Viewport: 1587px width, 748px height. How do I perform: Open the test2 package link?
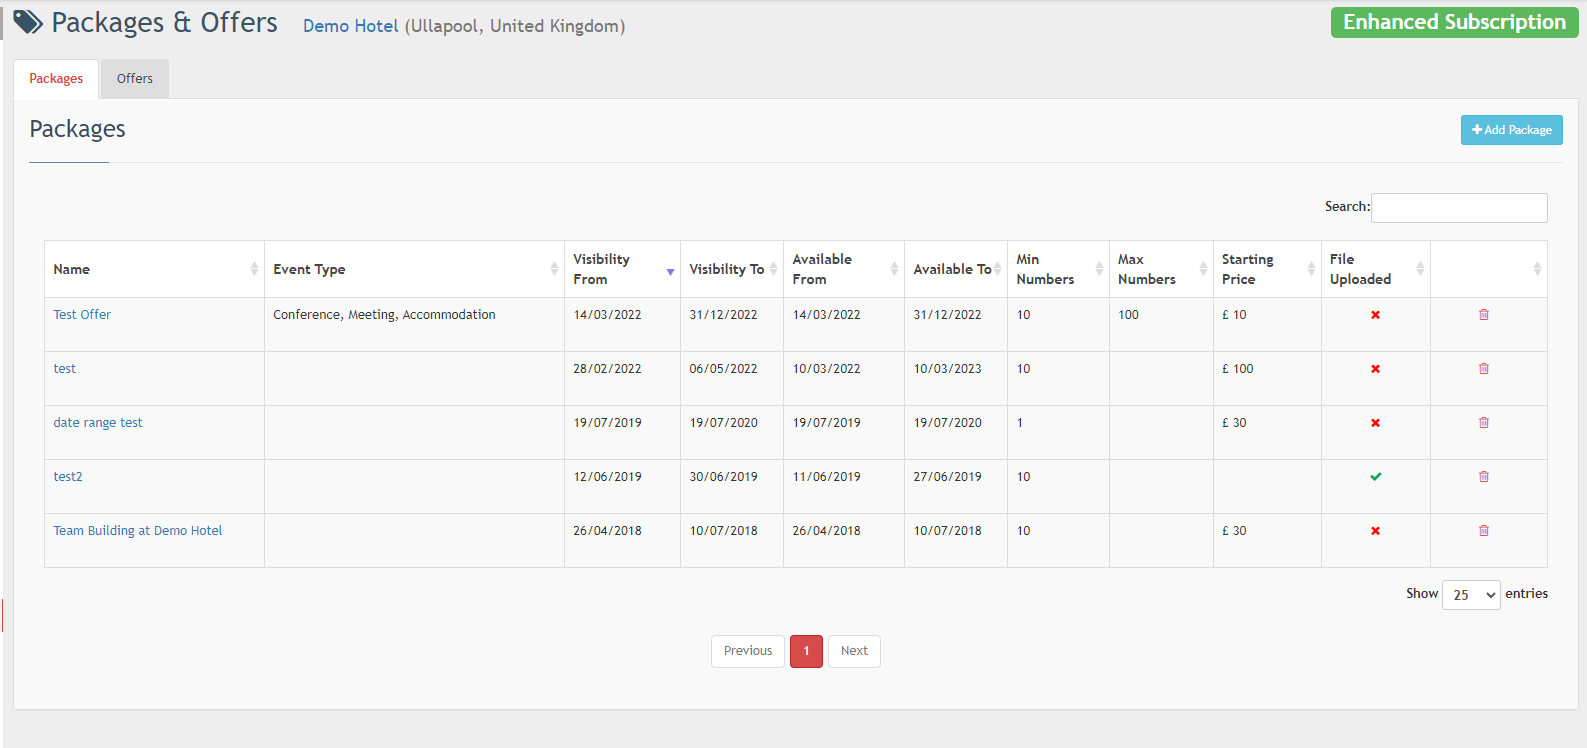click(x=68, y=477)
